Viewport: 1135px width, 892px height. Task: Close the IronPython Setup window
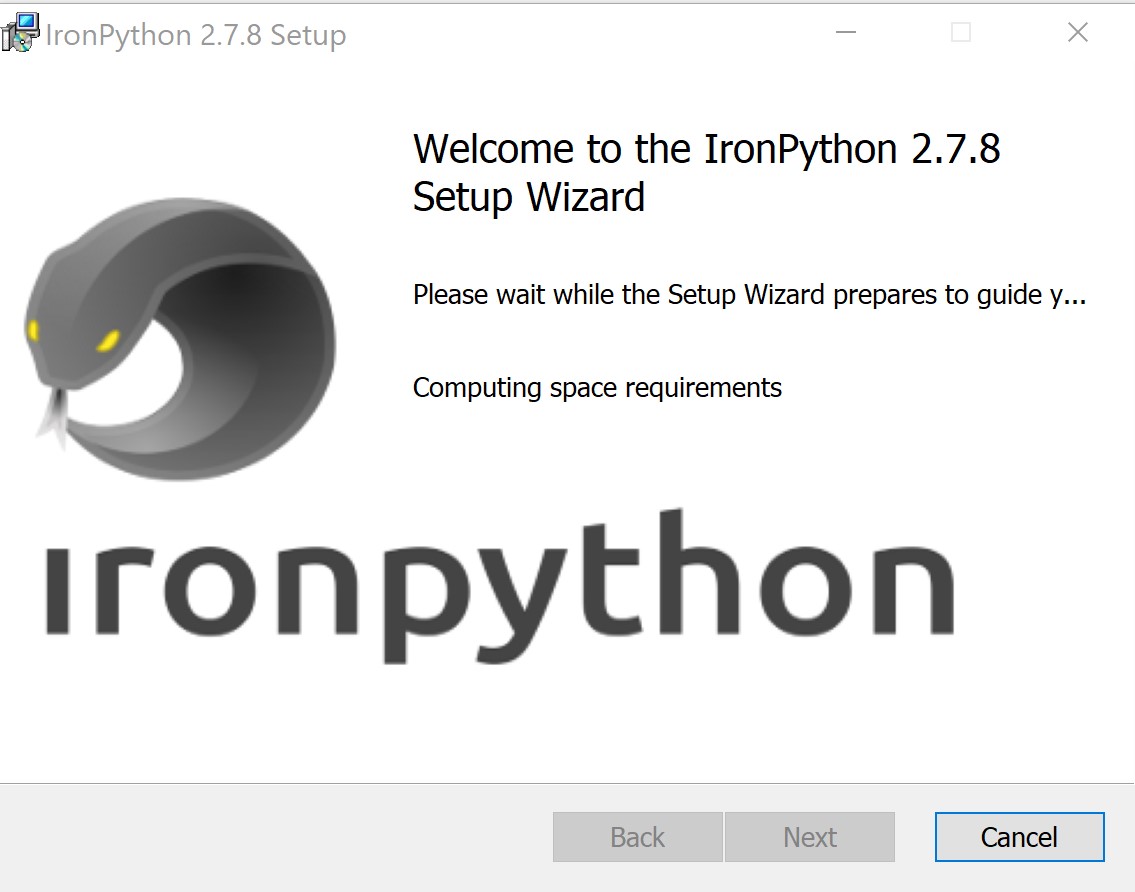tap(1077, 32)
